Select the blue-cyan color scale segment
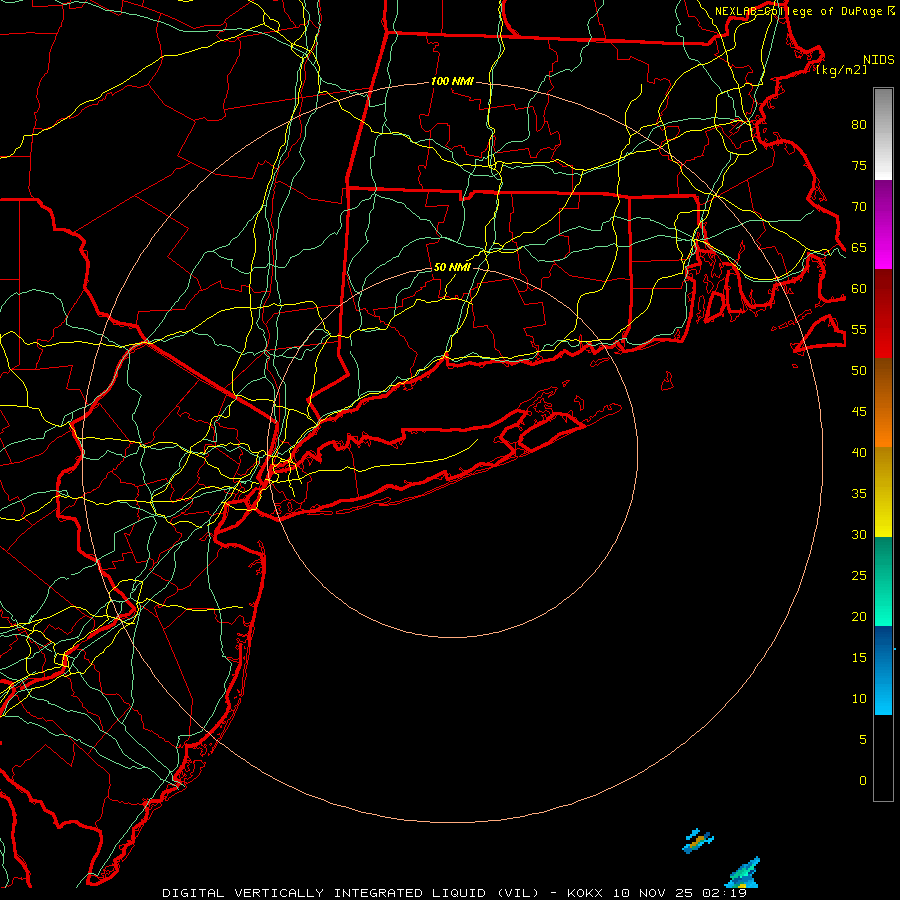 [x=883, y=670]
